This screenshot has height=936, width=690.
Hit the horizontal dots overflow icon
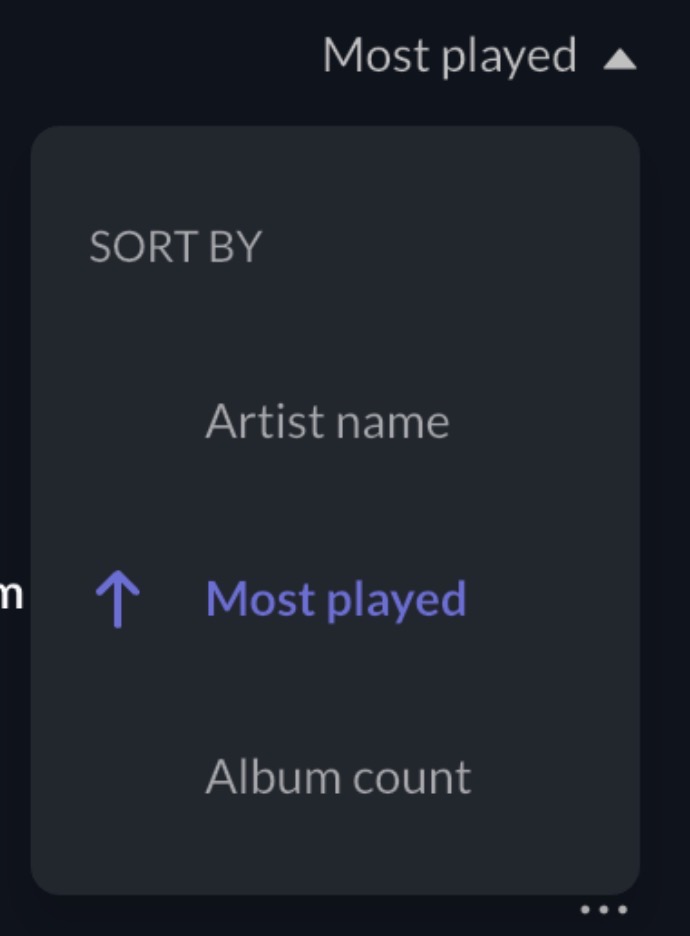coord(604,910)
